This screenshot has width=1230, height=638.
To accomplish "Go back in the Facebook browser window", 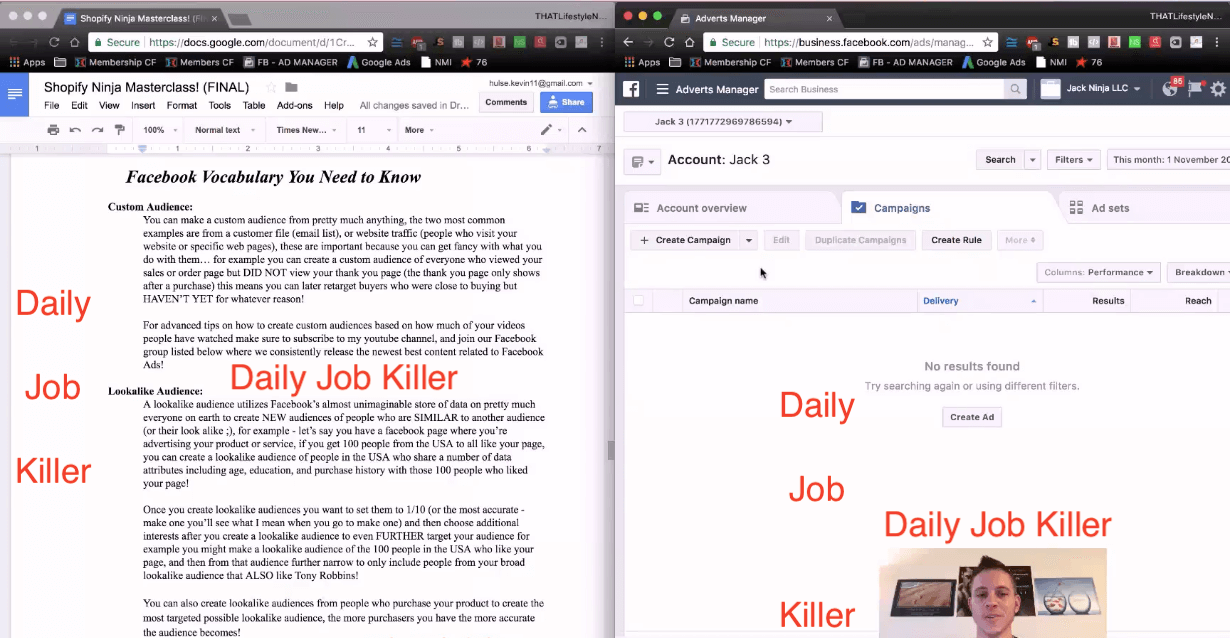I will pyautogui.click(x=628, y=42).
